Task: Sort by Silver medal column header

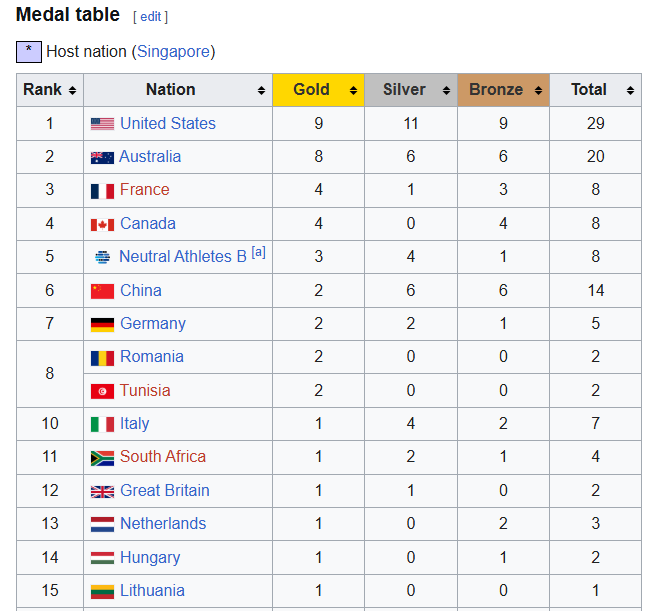Action: [x=411, y=90]
